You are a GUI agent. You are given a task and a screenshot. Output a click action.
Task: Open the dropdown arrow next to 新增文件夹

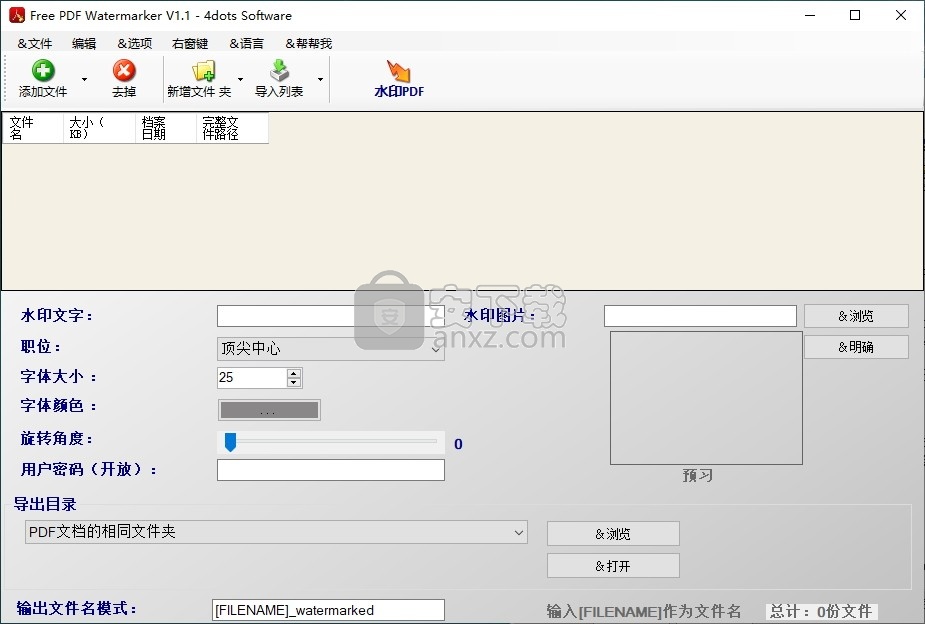[240, 79]
